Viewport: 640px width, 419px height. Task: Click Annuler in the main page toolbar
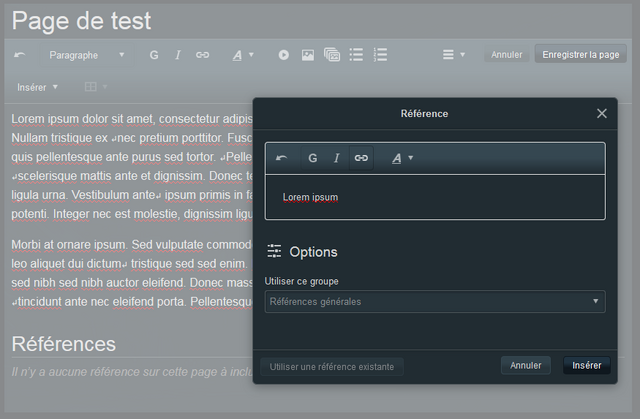click(x=507, y=54)
